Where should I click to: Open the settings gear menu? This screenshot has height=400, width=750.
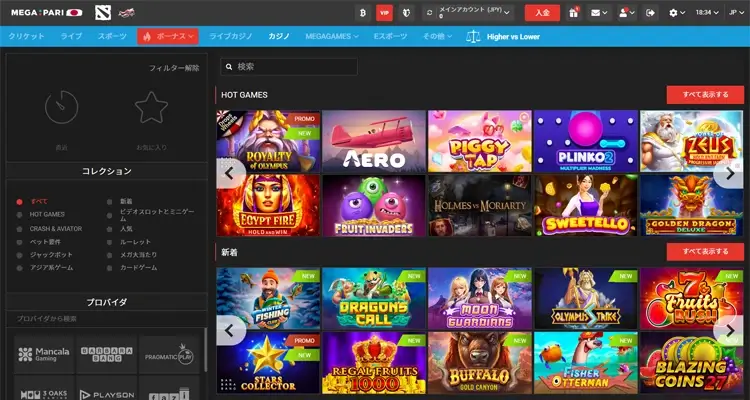(677, 13)
